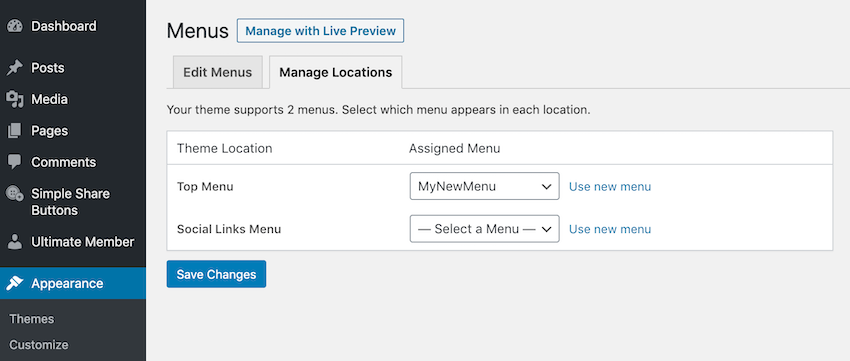The image size is (850, 361).
Task: Switch to the Edit Menus tab
Action: 217,72
